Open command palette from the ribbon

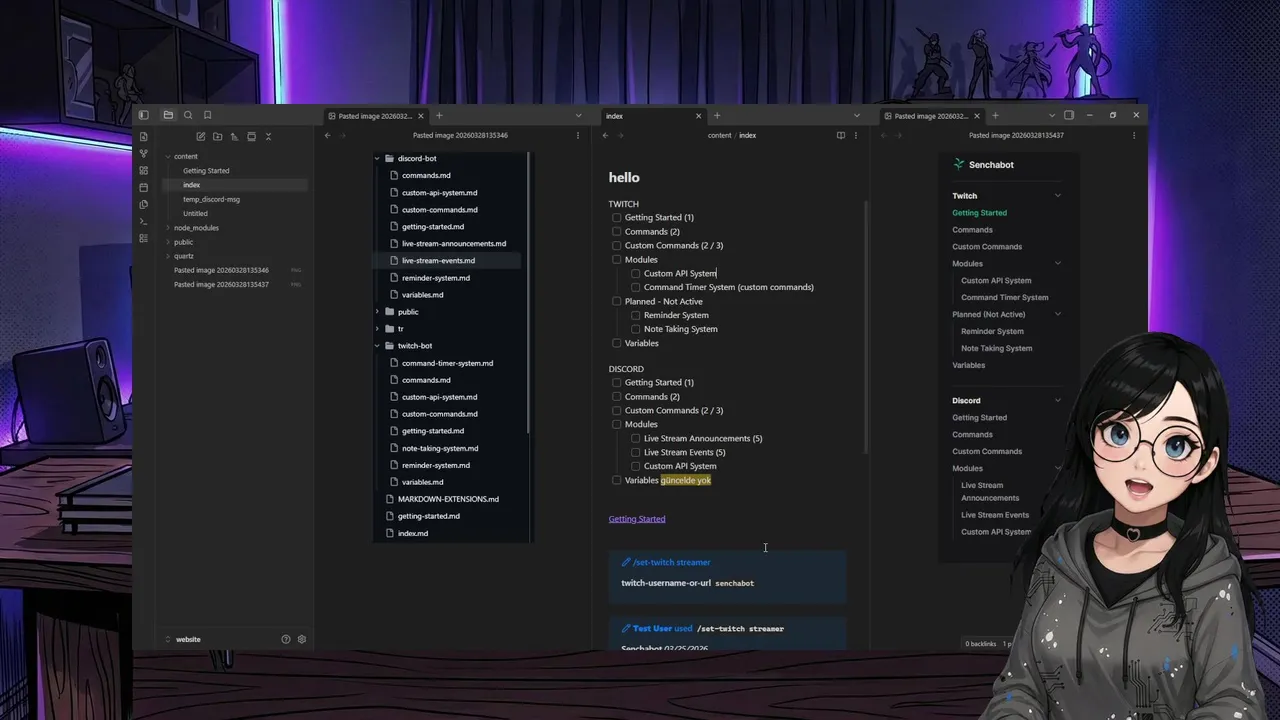(144, 221)
